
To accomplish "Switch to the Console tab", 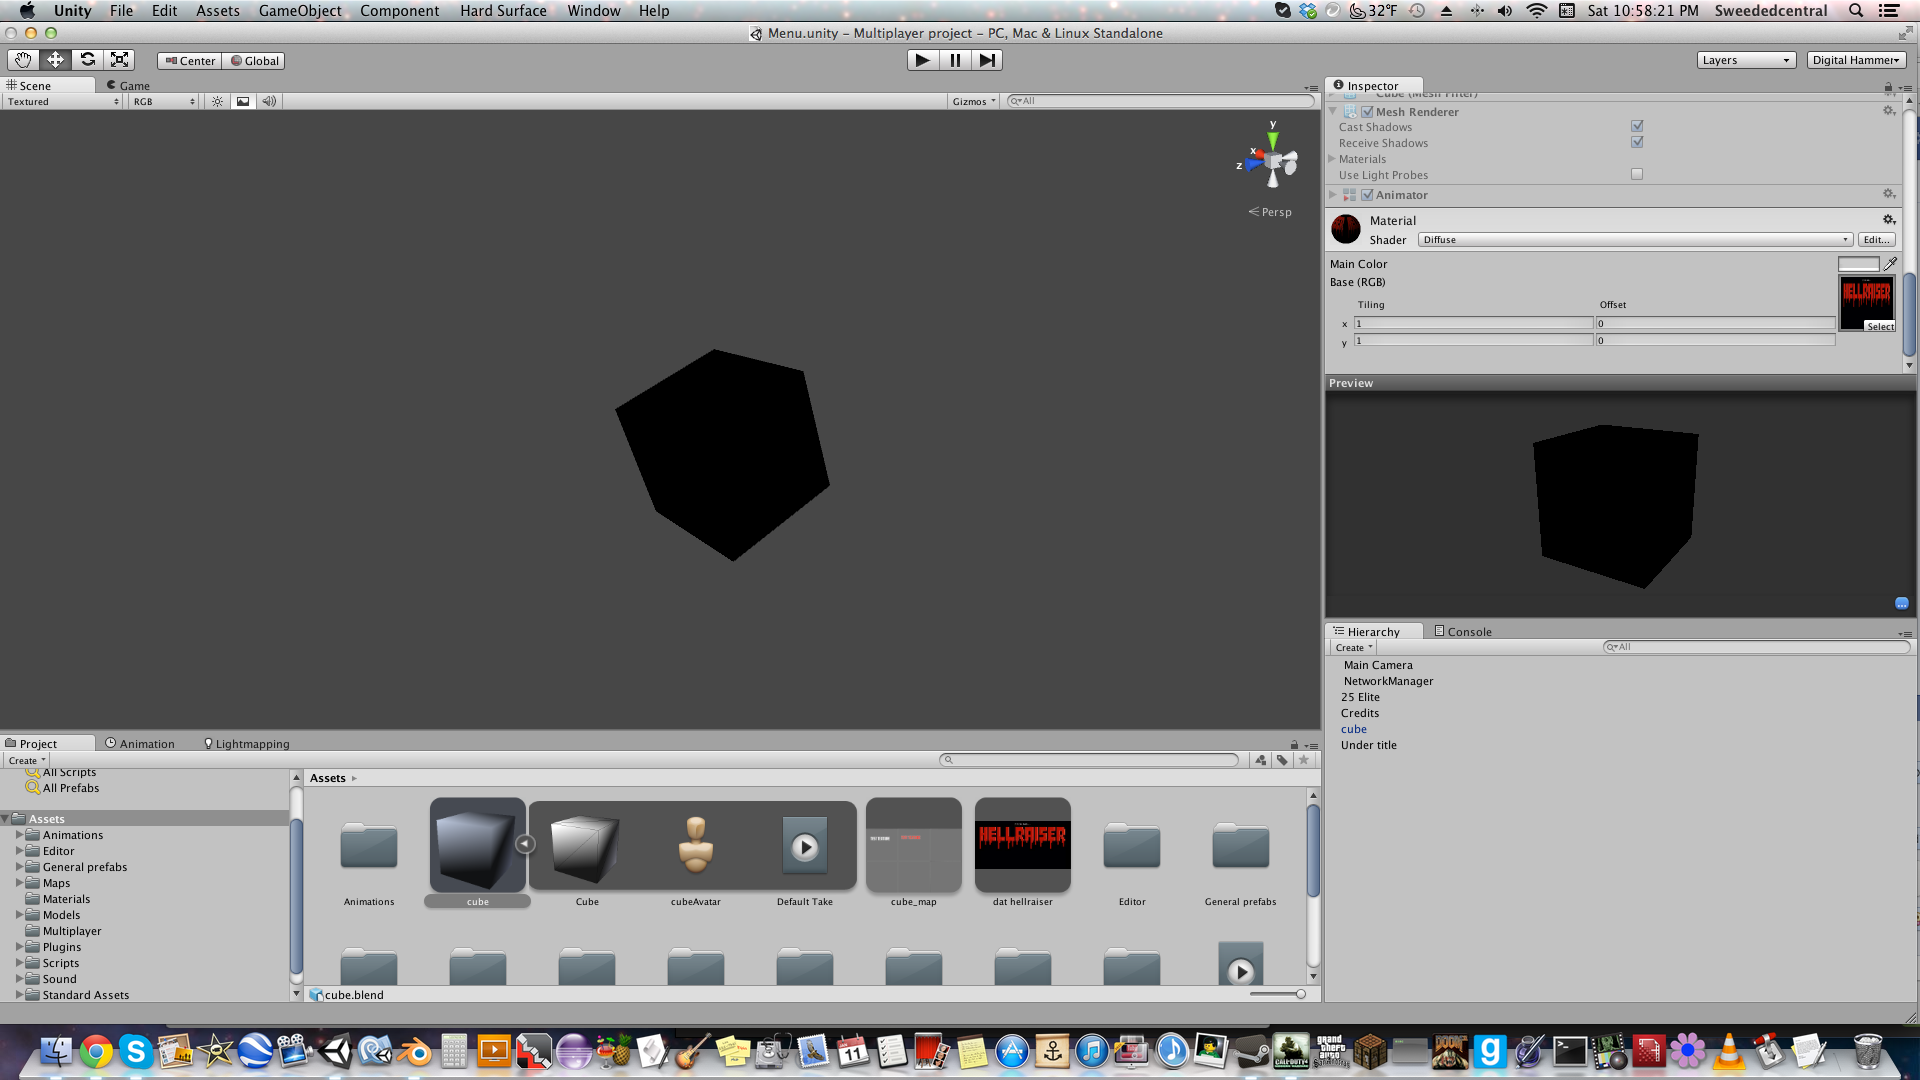I will click(1462, 631).
